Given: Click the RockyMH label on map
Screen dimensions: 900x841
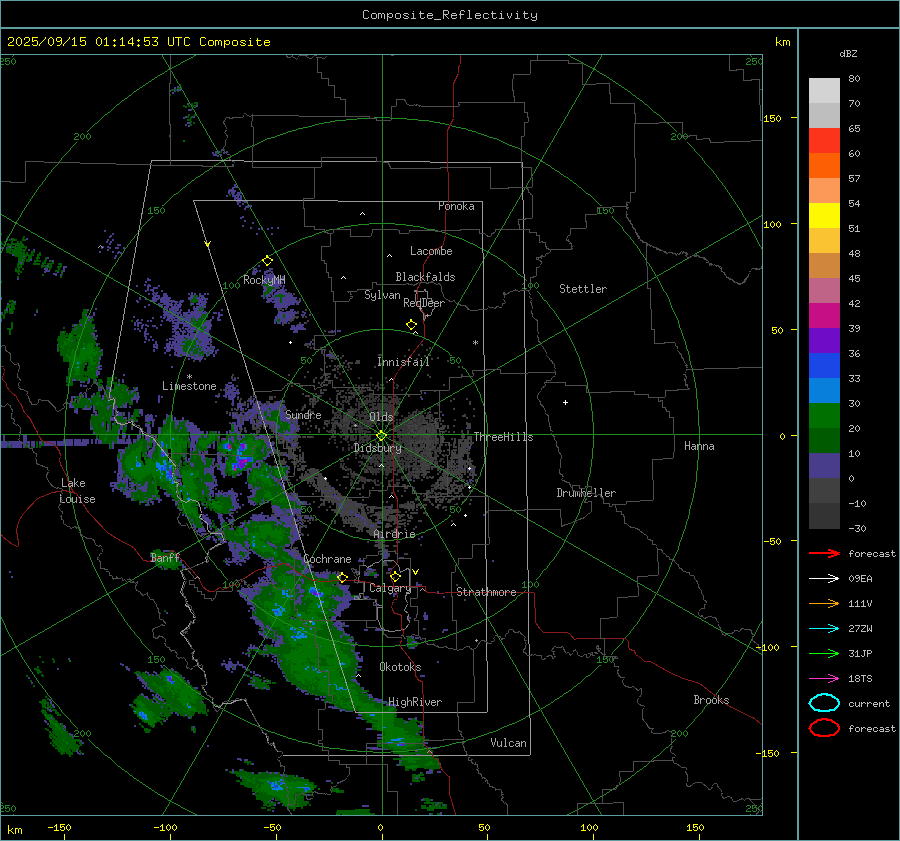Looking at the screenshot, I should coord(264,280).
